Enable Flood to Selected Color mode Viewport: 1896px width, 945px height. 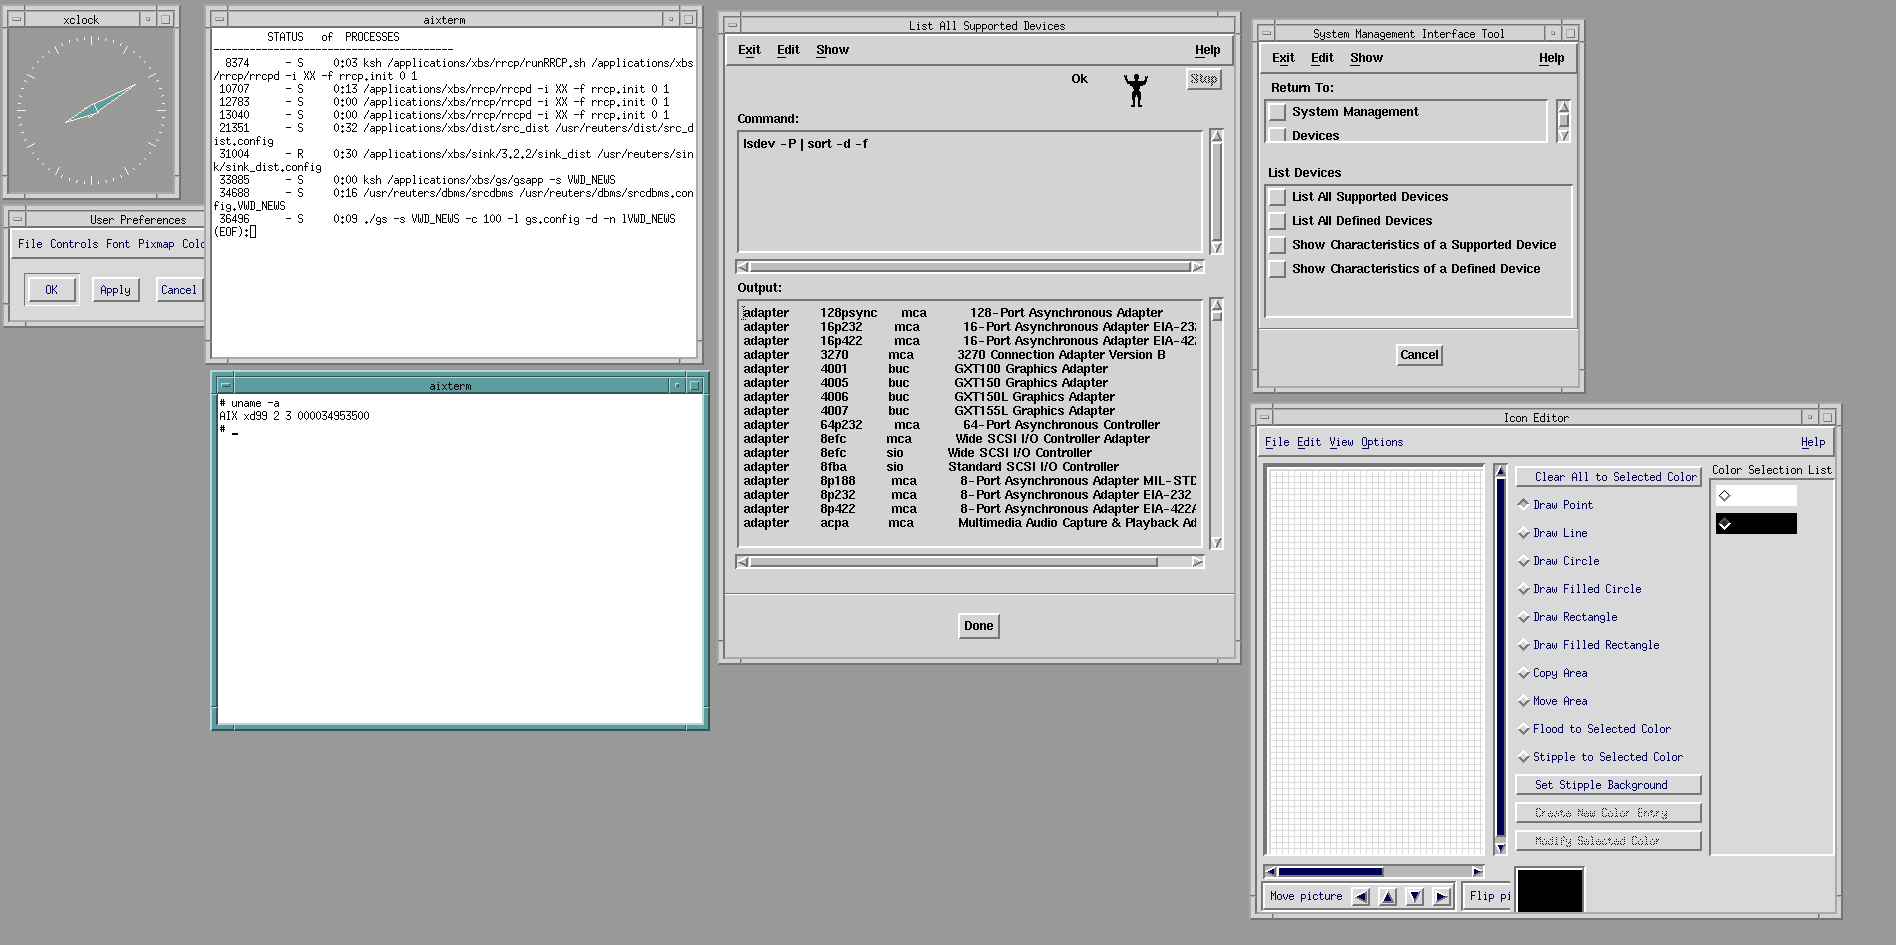(x=1523, y=729)
